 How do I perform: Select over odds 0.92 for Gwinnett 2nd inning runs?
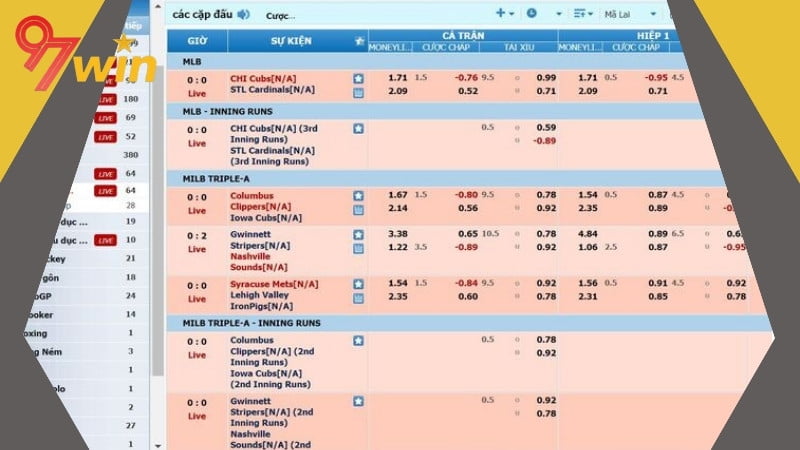tap(546, 400)
